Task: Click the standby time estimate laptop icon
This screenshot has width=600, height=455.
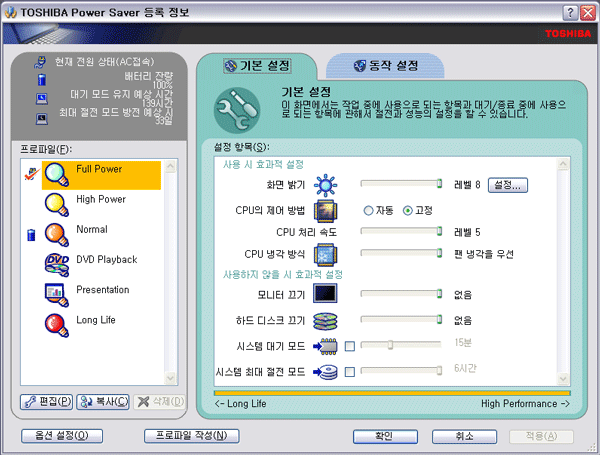Action: 42,99
